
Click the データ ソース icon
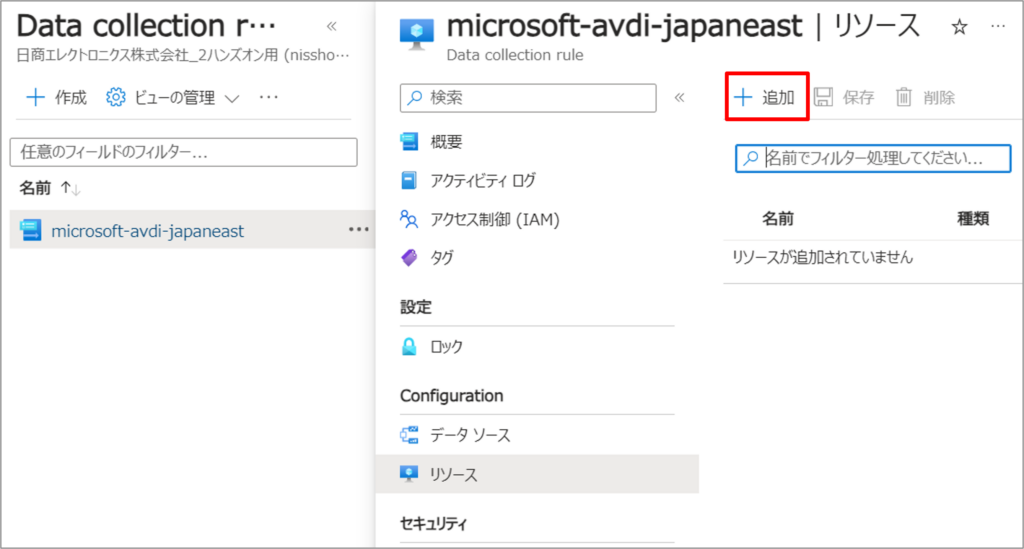pyautogui.click(x=409, y=435)
